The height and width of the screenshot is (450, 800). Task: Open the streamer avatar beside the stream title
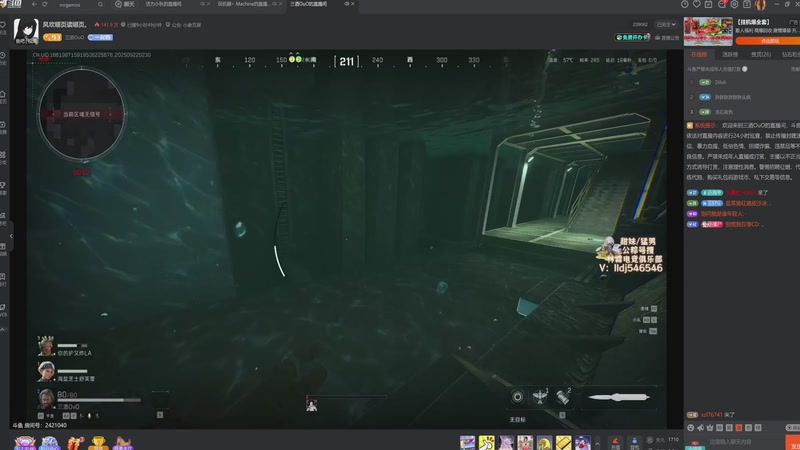click(x=26, y=31)
